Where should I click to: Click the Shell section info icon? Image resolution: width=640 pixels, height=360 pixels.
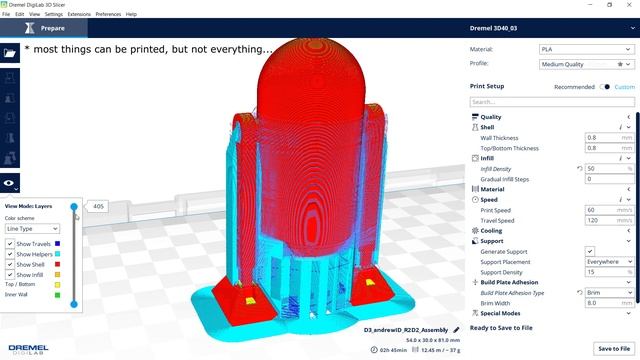coord(620,127)
